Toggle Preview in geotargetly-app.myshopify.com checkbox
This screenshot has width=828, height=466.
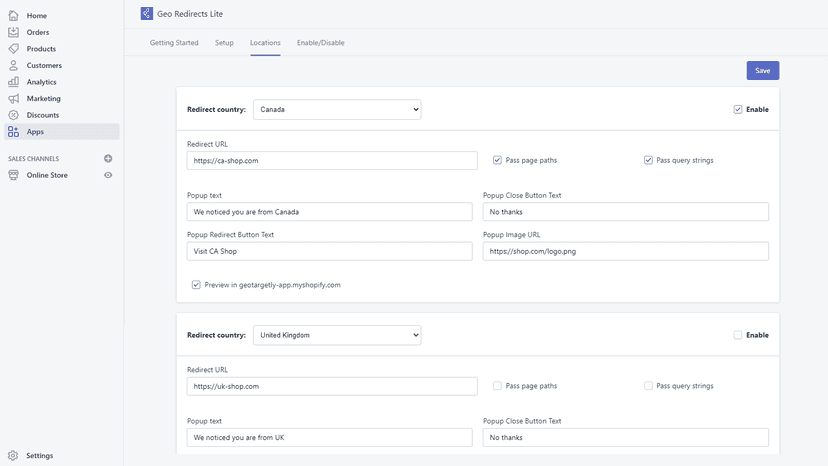[x=196, y=285]
